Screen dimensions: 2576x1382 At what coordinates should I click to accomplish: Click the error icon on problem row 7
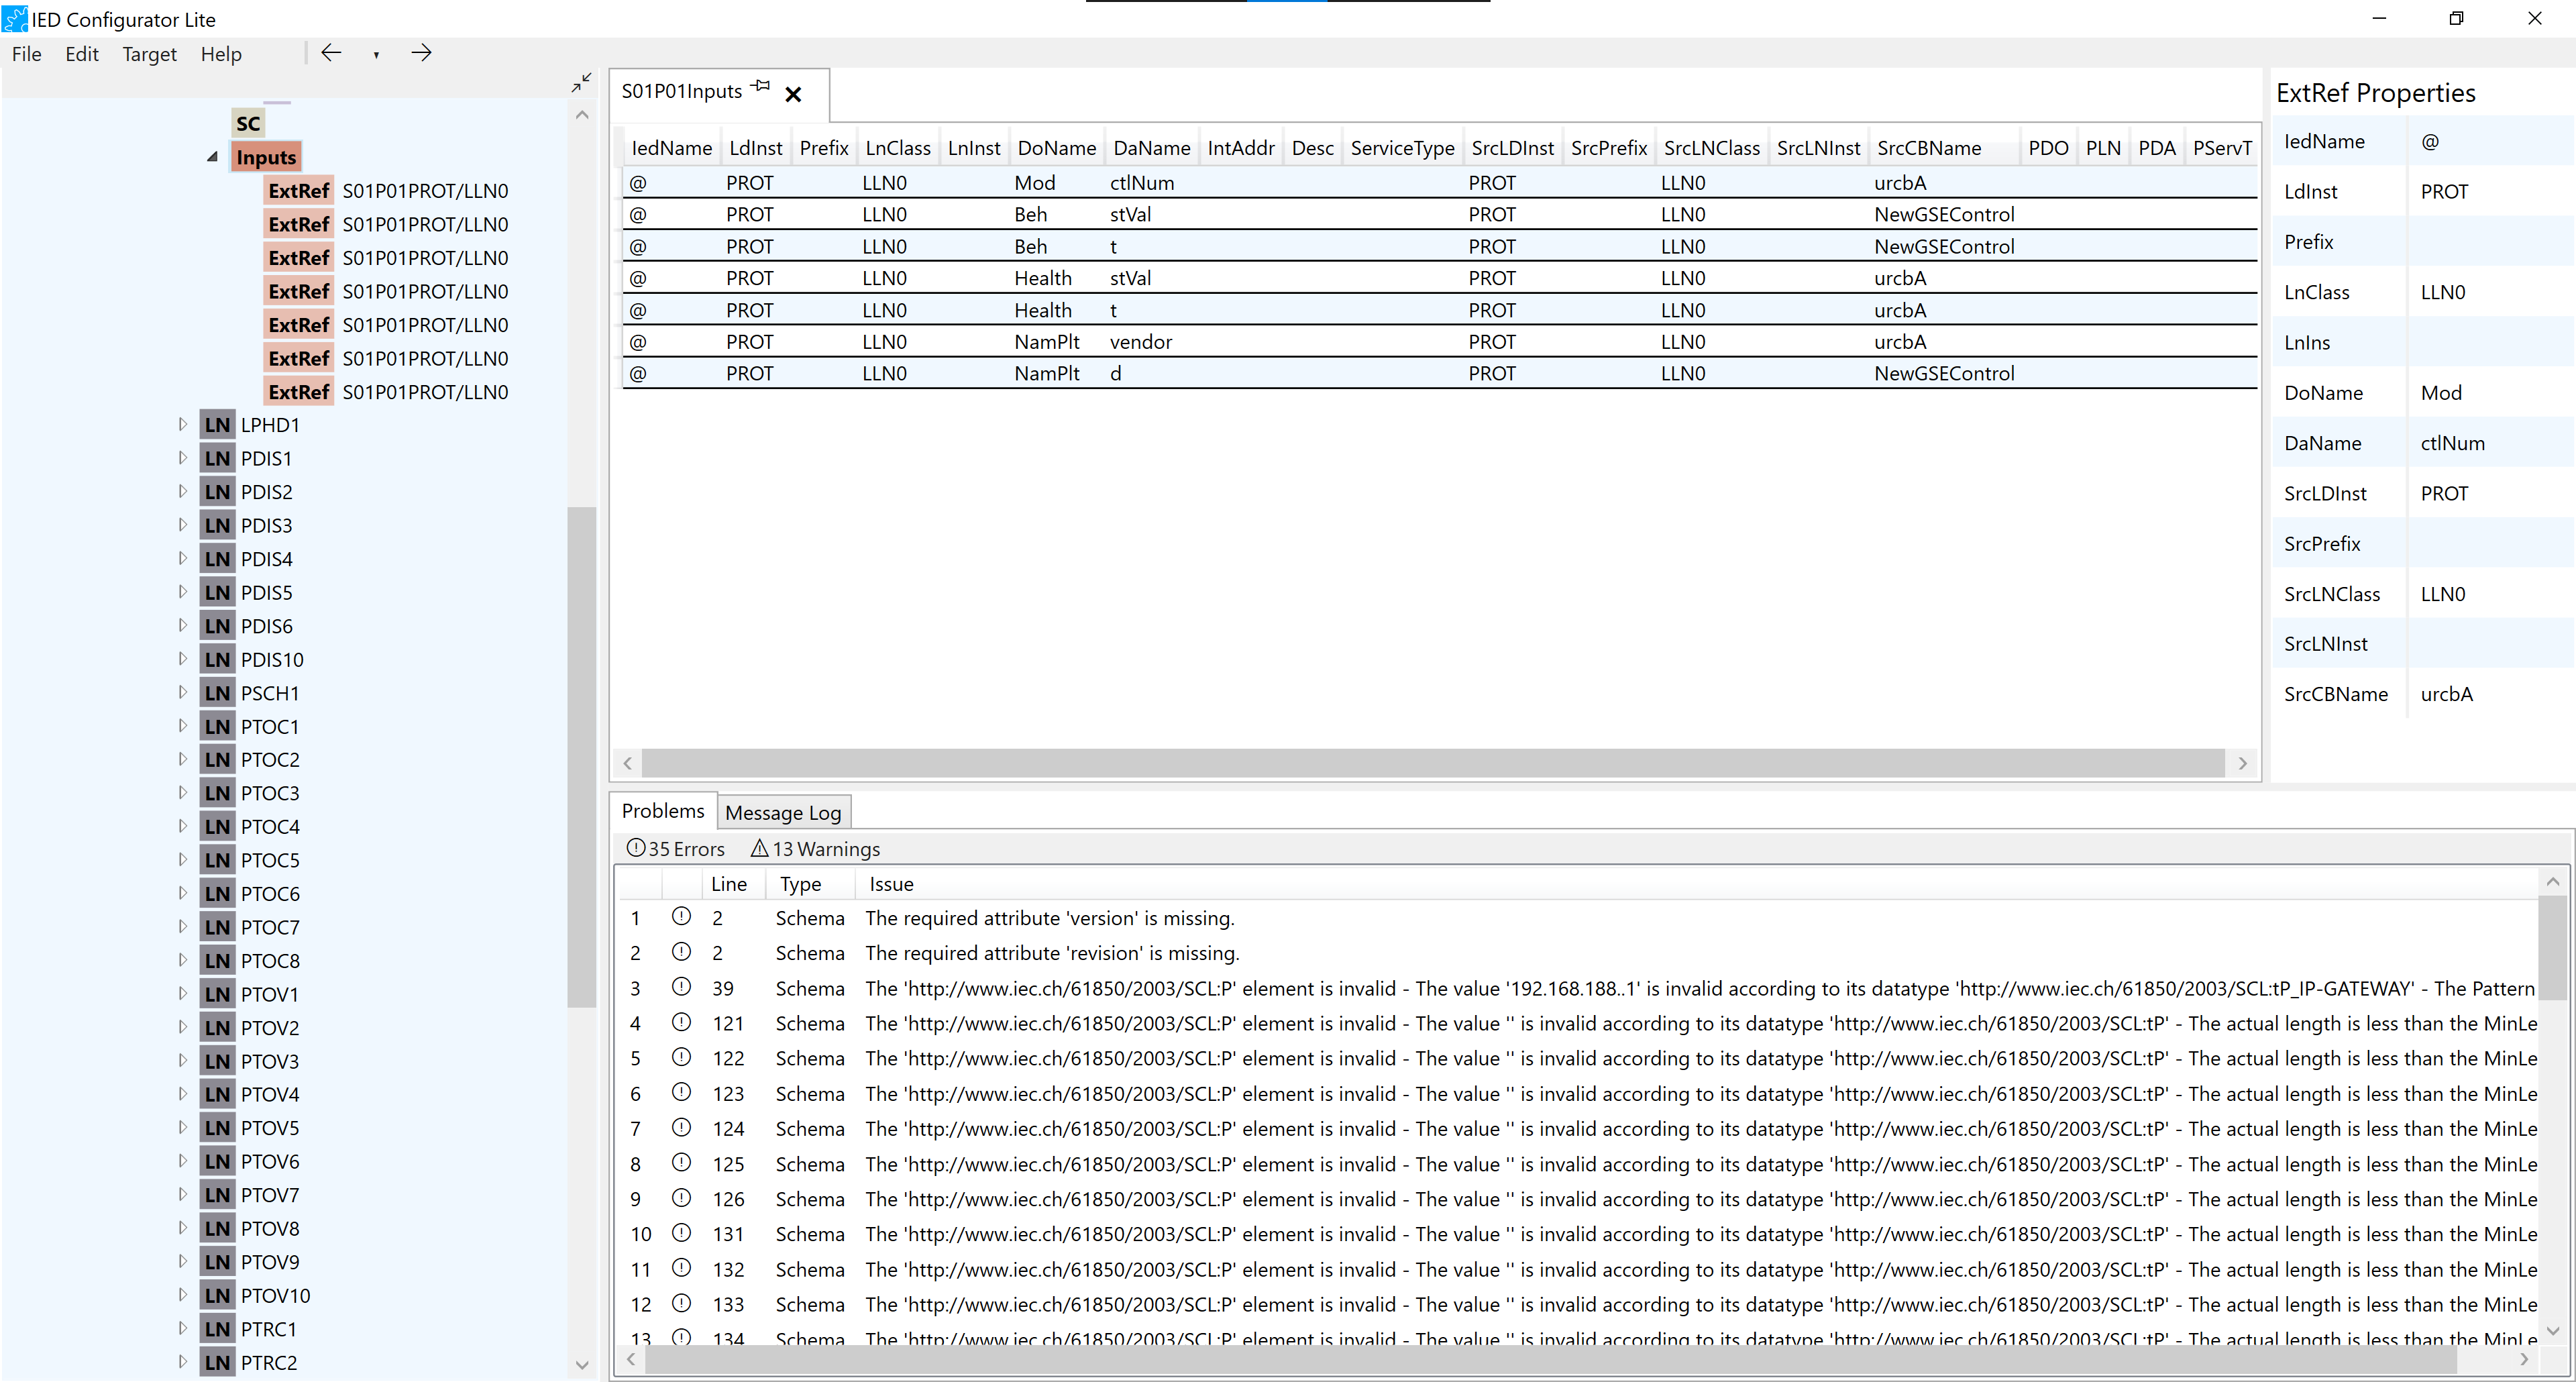[x=681, y=1127]
